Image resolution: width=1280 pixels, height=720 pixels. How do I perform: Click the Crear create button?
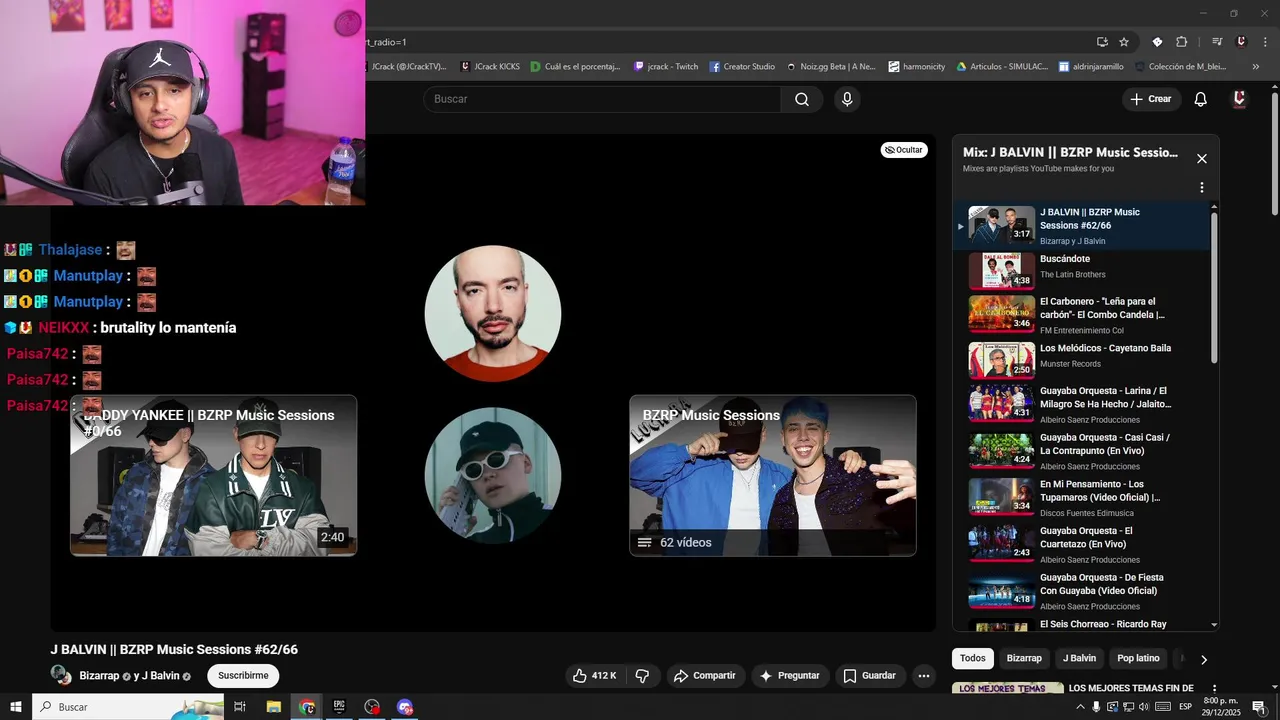coord(1150,99)
